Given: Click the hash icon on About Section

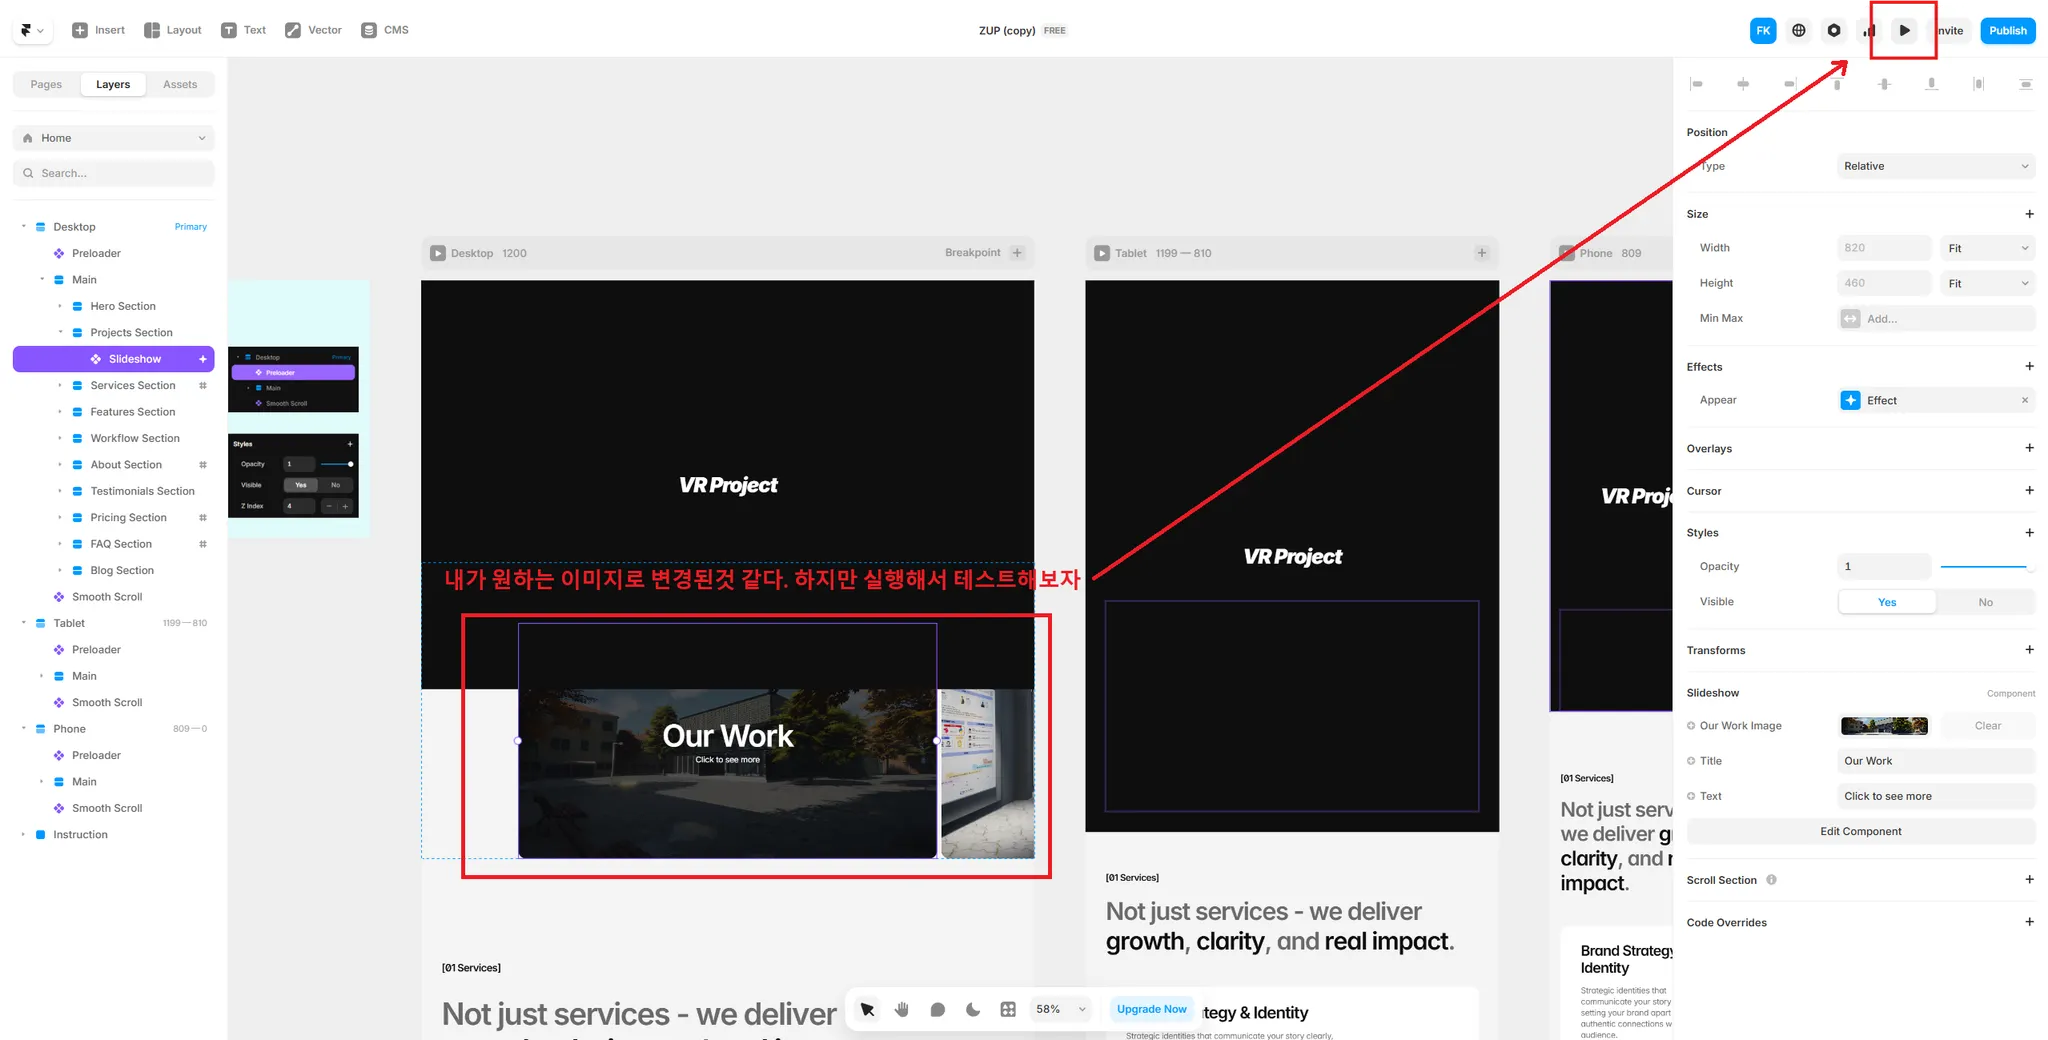Looking at the screenshot, I should 203,465.
